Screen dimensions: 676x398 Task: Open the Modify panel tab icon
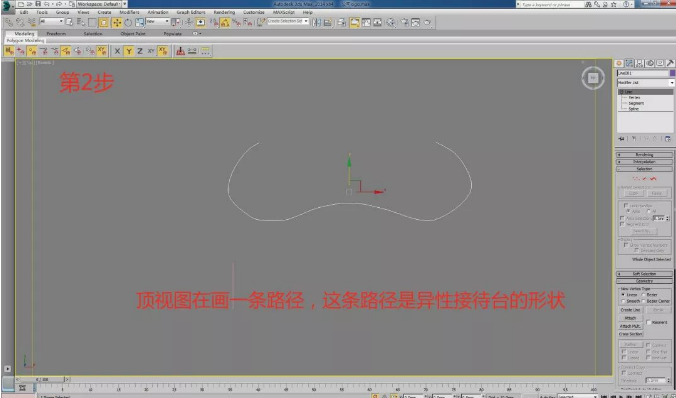(x=629, y=63)
